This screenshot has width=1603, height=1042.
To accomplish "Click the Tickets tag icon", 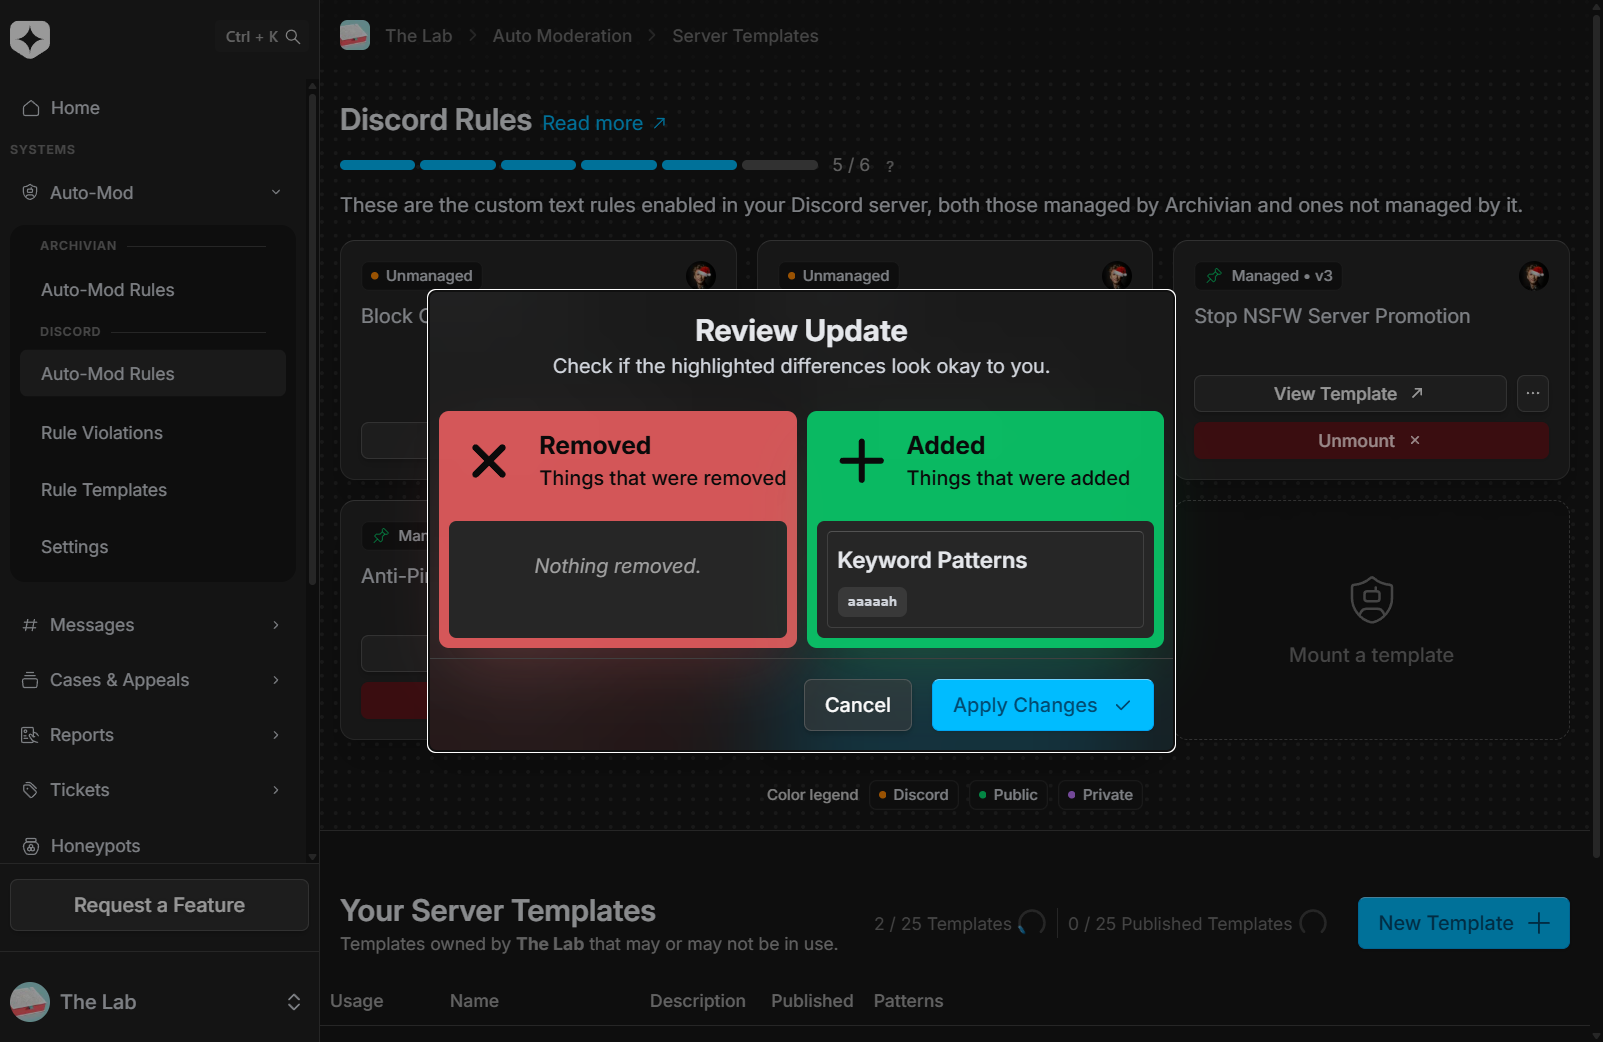I will click(30, 790).
